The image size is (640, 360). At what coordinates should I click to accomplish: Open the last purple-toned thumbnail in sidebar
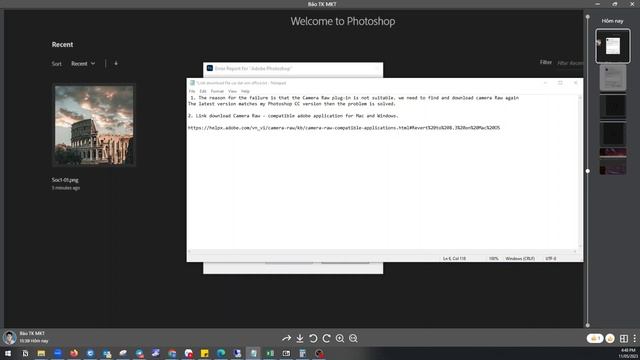(x=613, y=167)
